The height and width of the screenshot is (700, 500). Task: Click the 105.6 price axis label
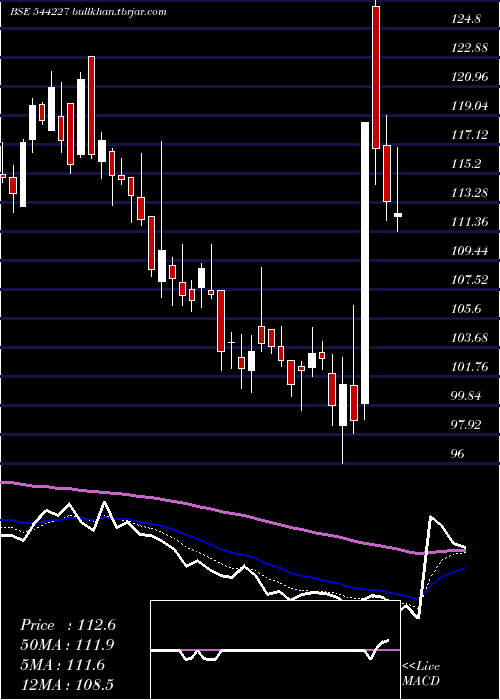tap(466, 309)
